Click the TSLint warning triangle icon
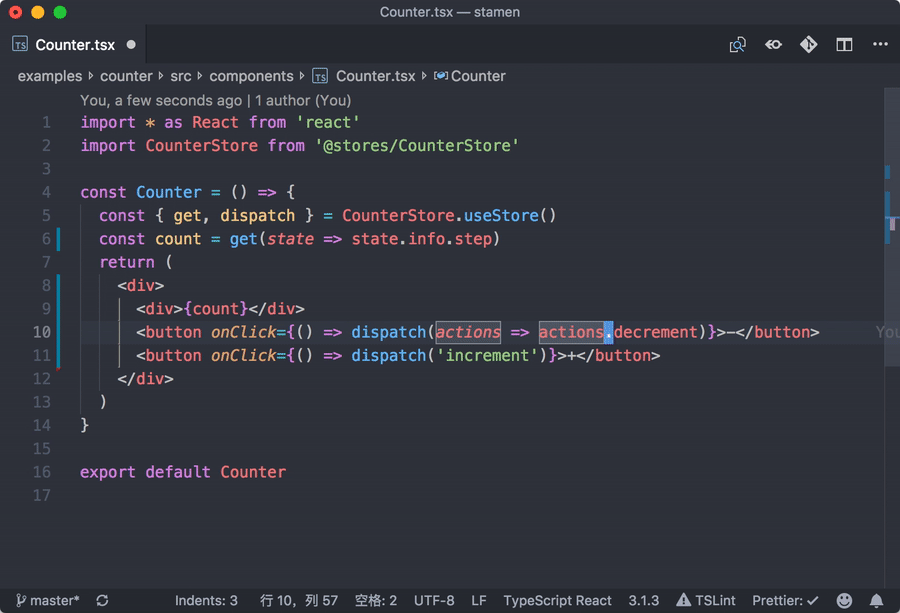This screenshot has height=613, width=900. tap(683, 600)
